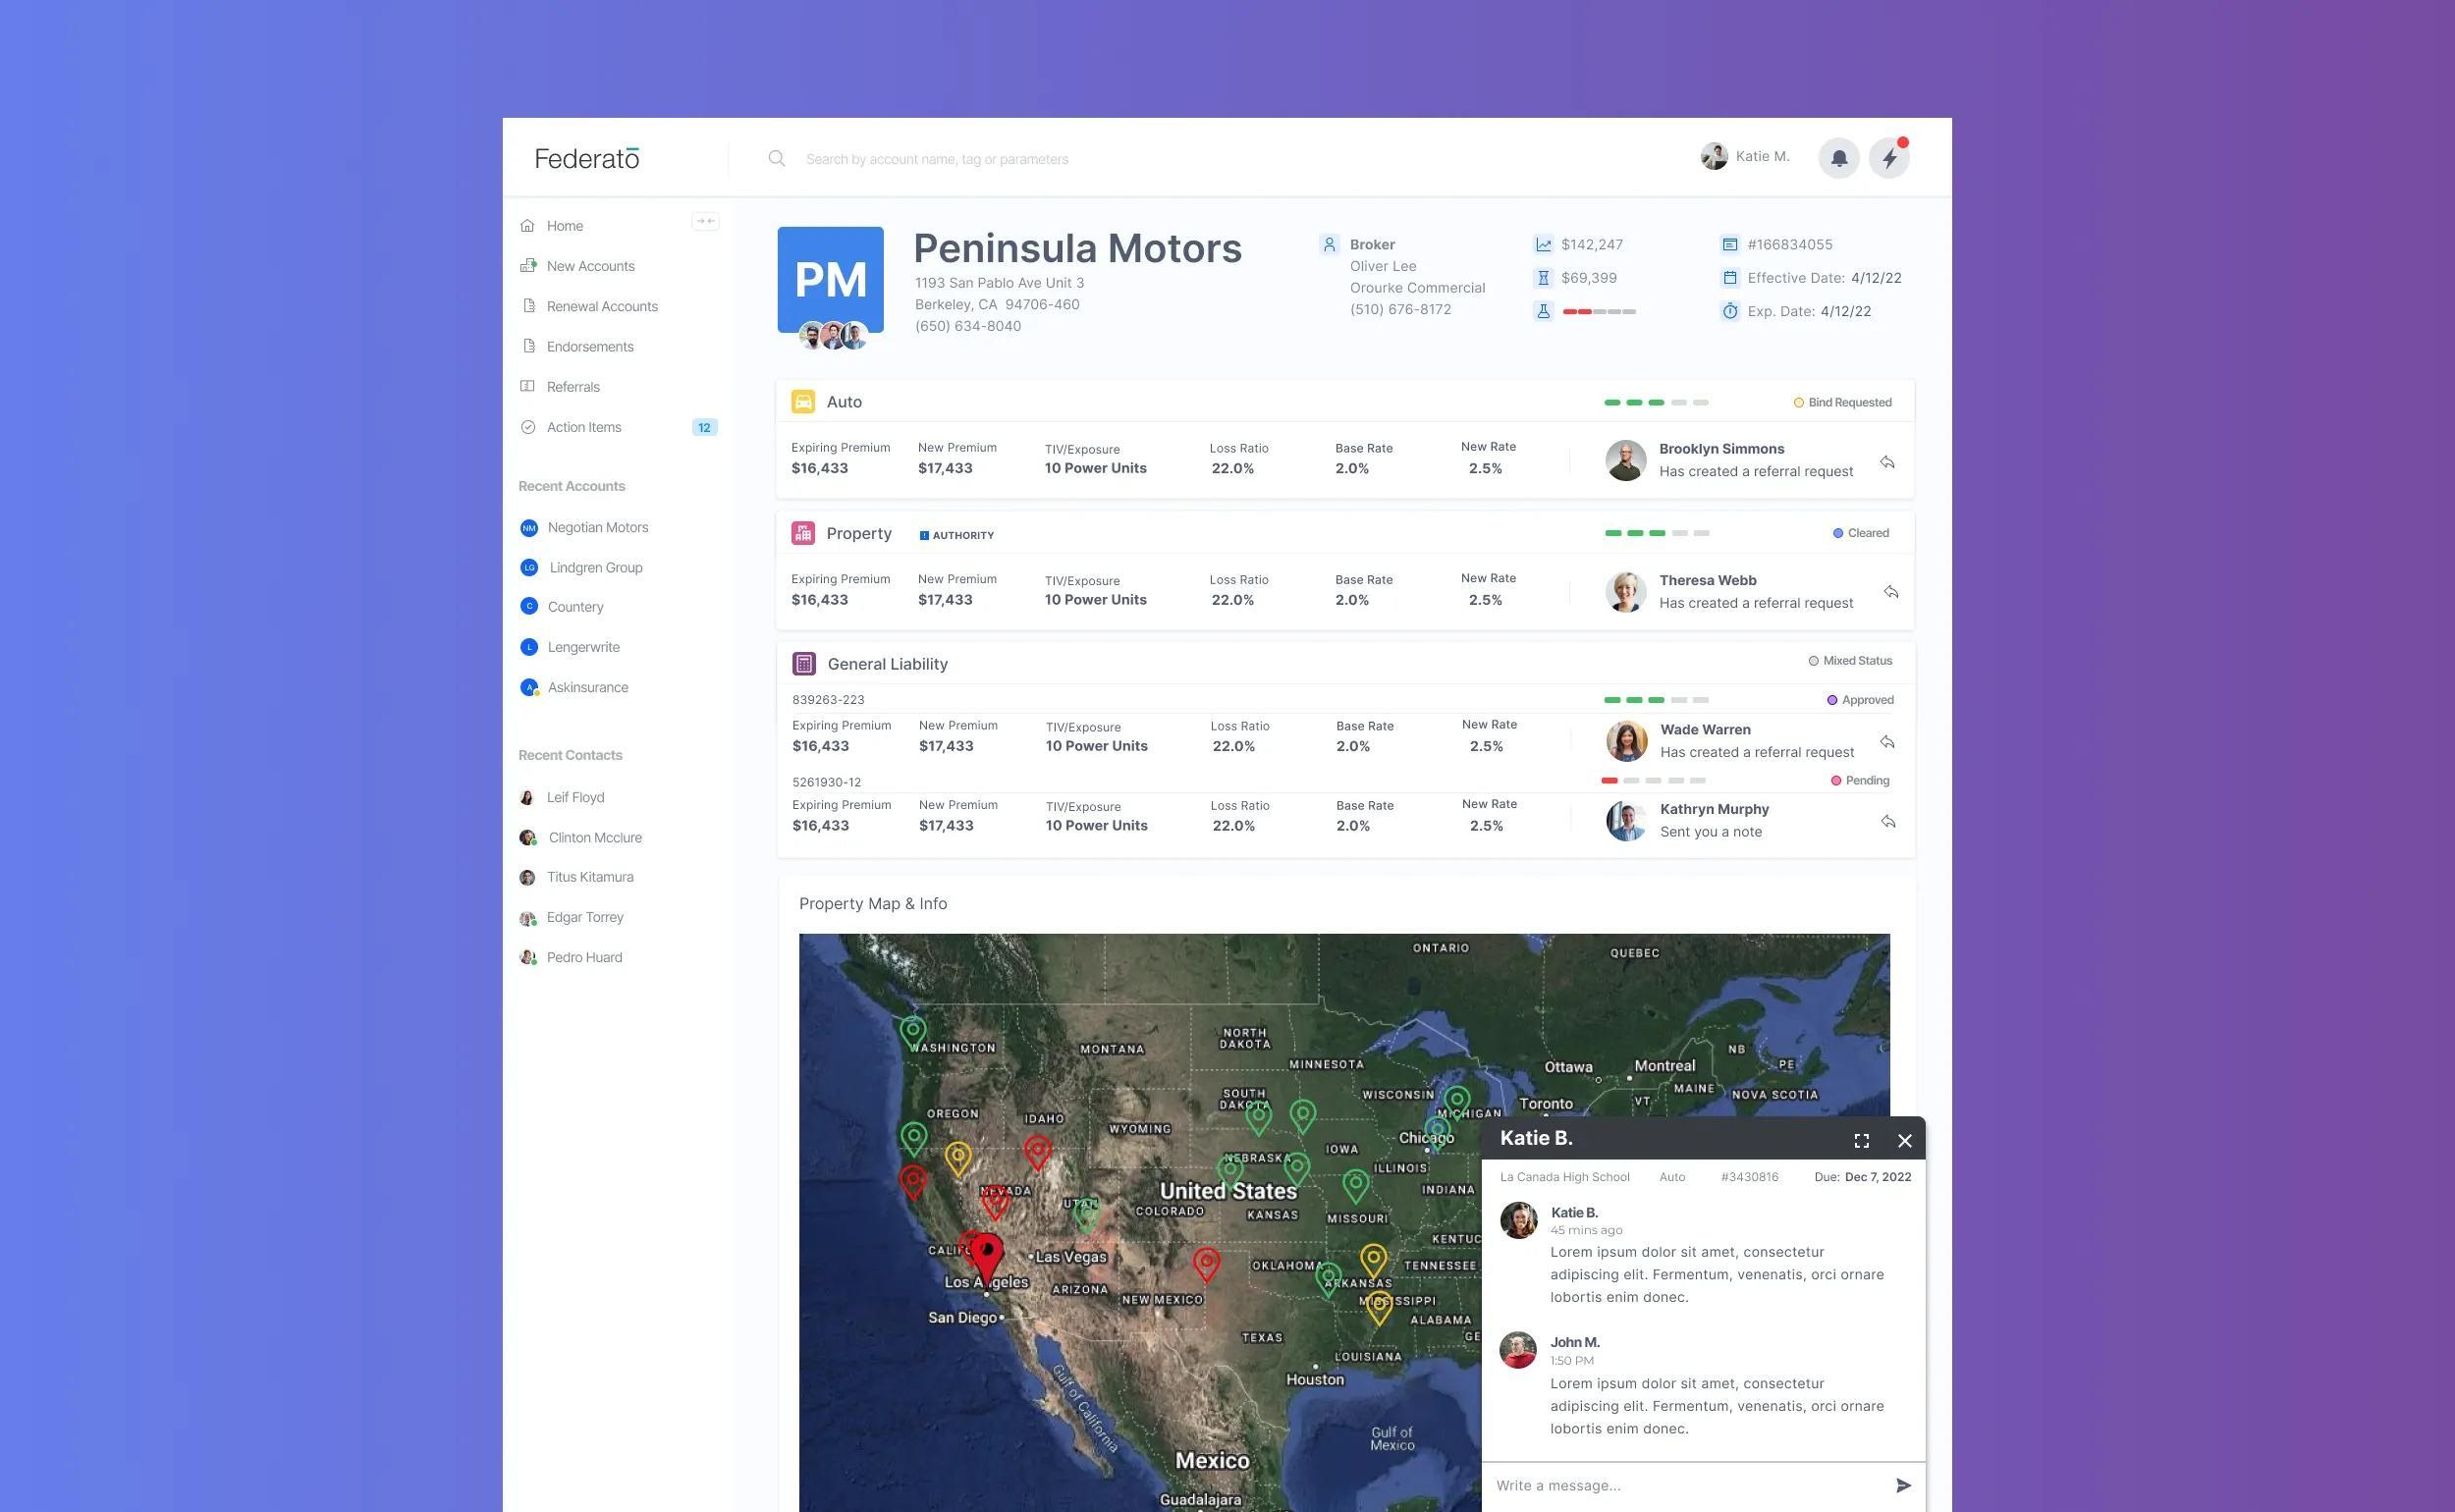Go to Renewal Accounts page
The height and width of the screenshot is (1512, 2455).
click(601, 306)
